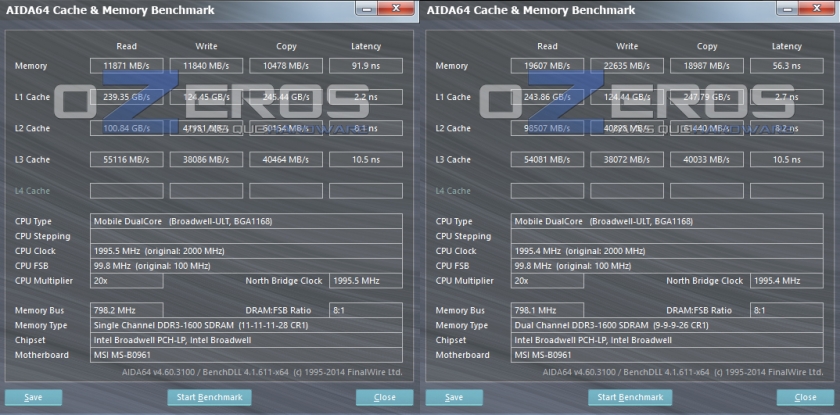This screenshot has width=840, height=415.
Task: Click L1 Cache Copy value 247.79 GB/s
Action: pyautogui.click(x=707, y=97)
